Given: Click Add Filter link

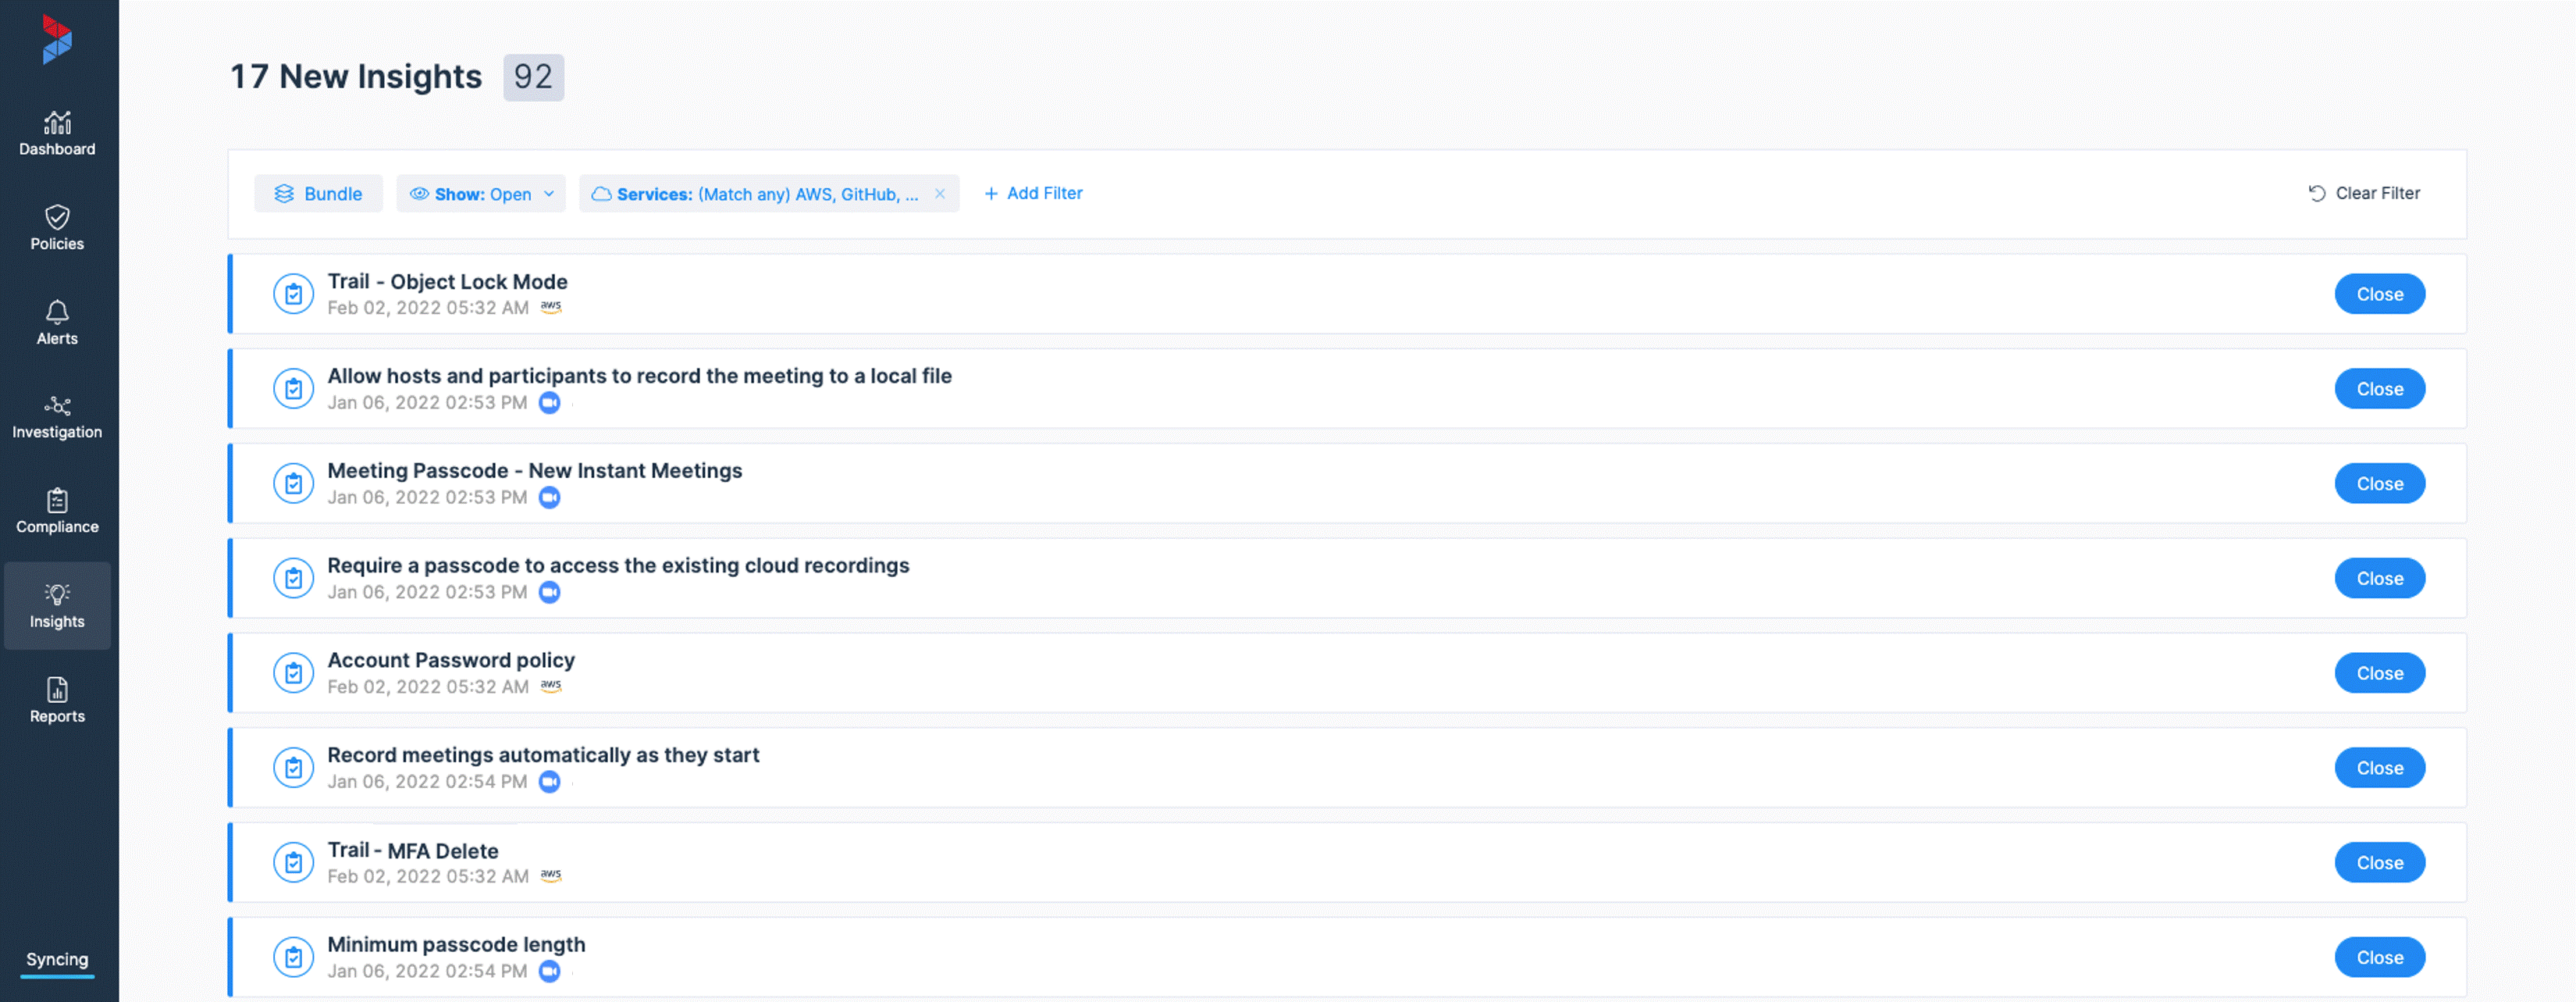Looking at the screenshot, I should (1033, 193).
